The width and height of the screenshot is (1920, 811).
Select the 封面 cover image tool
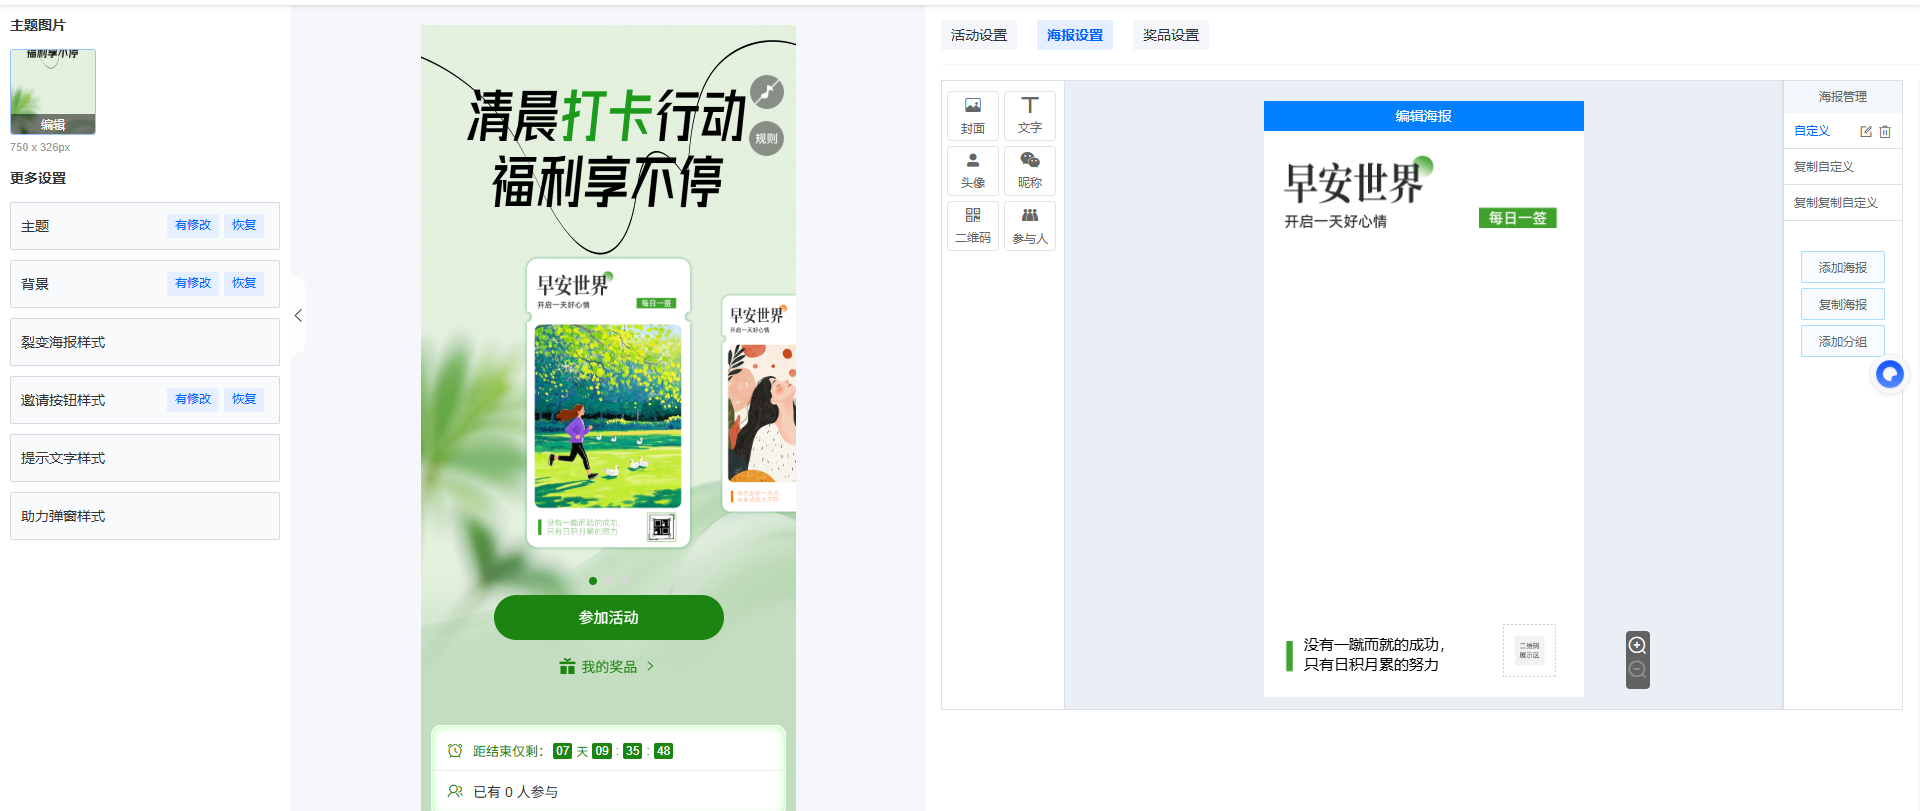[x=972, y=115]
